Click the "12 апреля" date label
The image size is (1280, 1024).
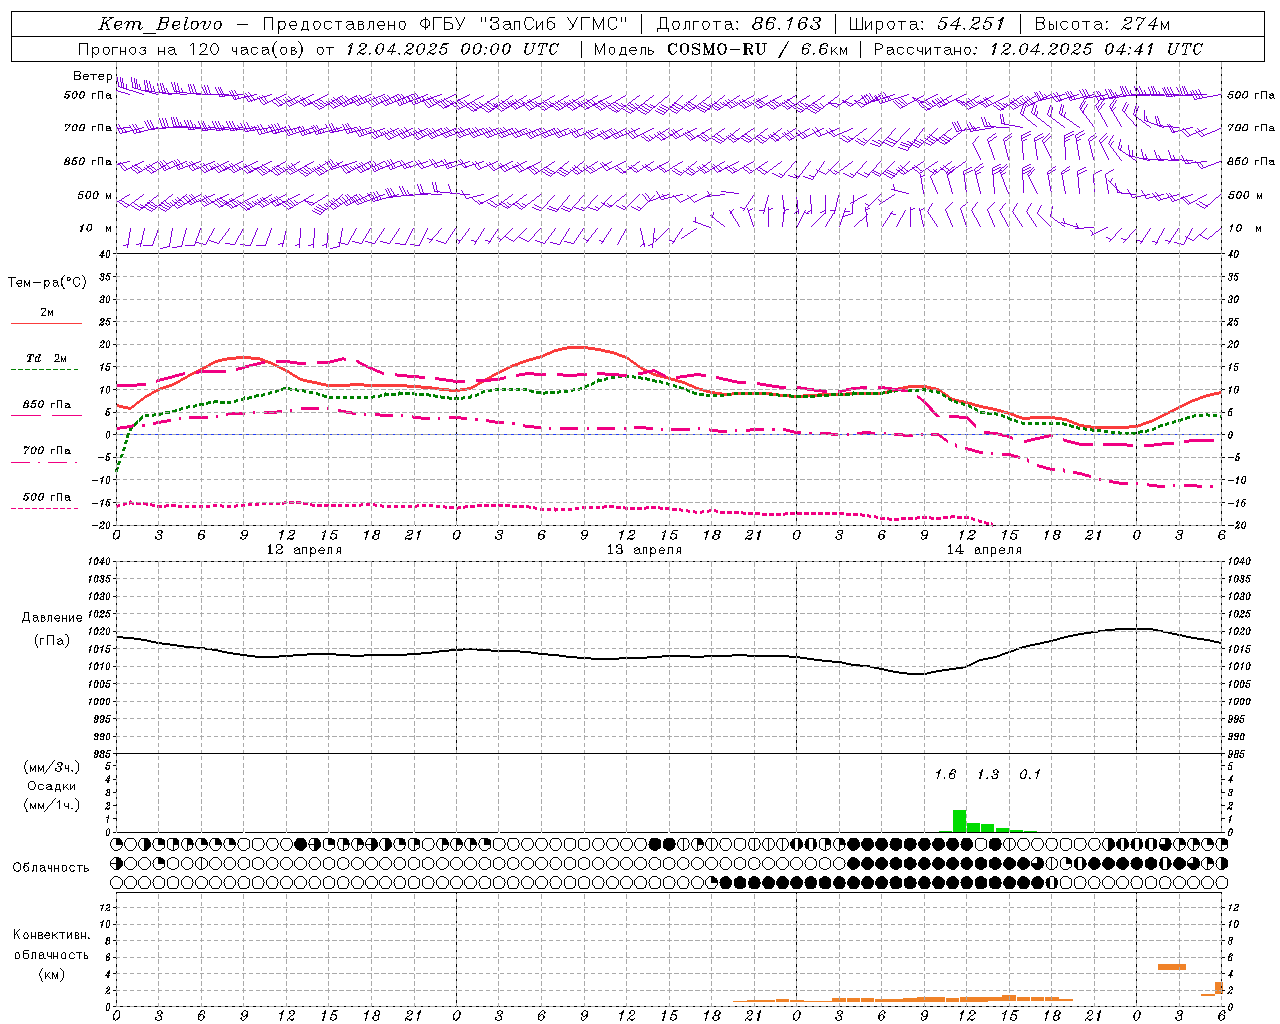click(304, 549)
